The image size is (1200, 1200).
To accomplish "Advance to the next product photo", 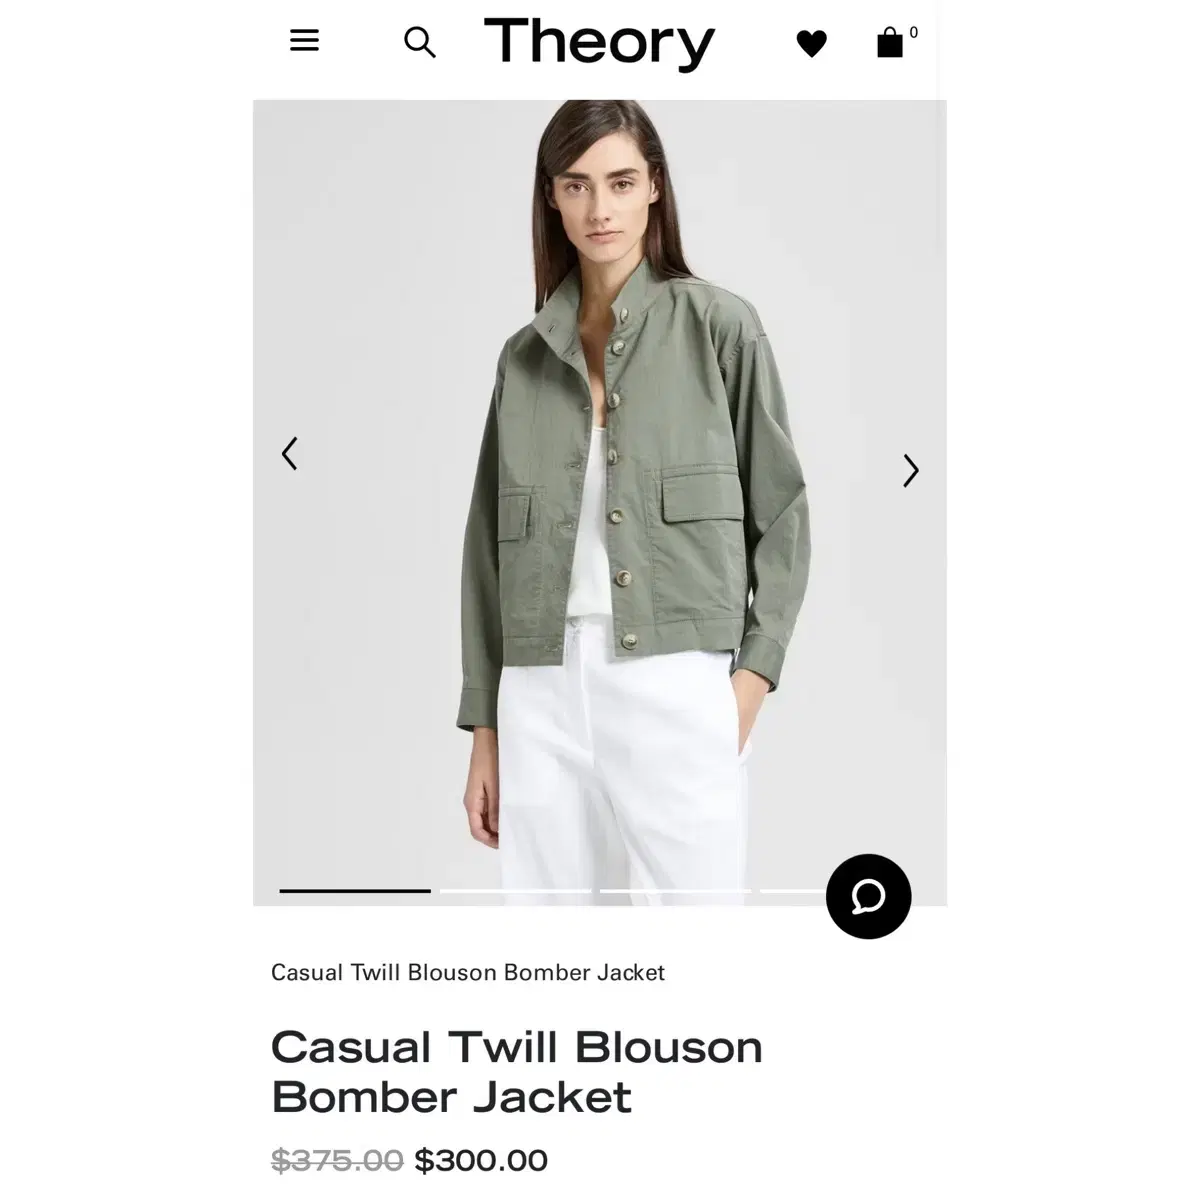I will 910,470.
